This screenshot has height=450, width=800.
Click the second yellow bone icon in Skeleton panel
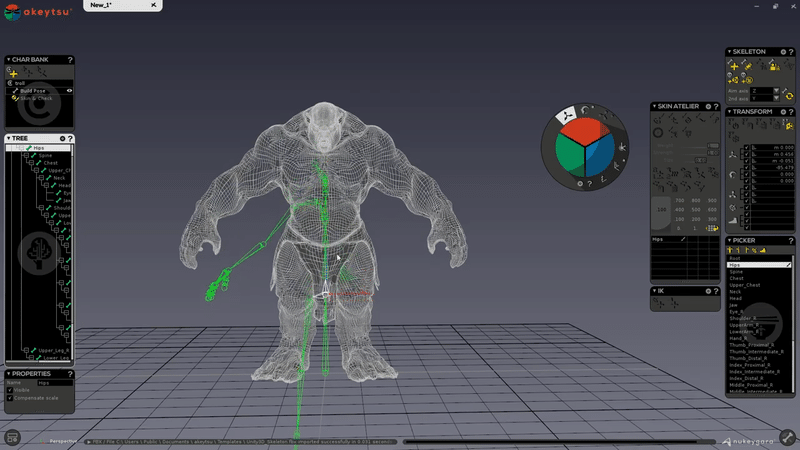click(x=747, y=66)
